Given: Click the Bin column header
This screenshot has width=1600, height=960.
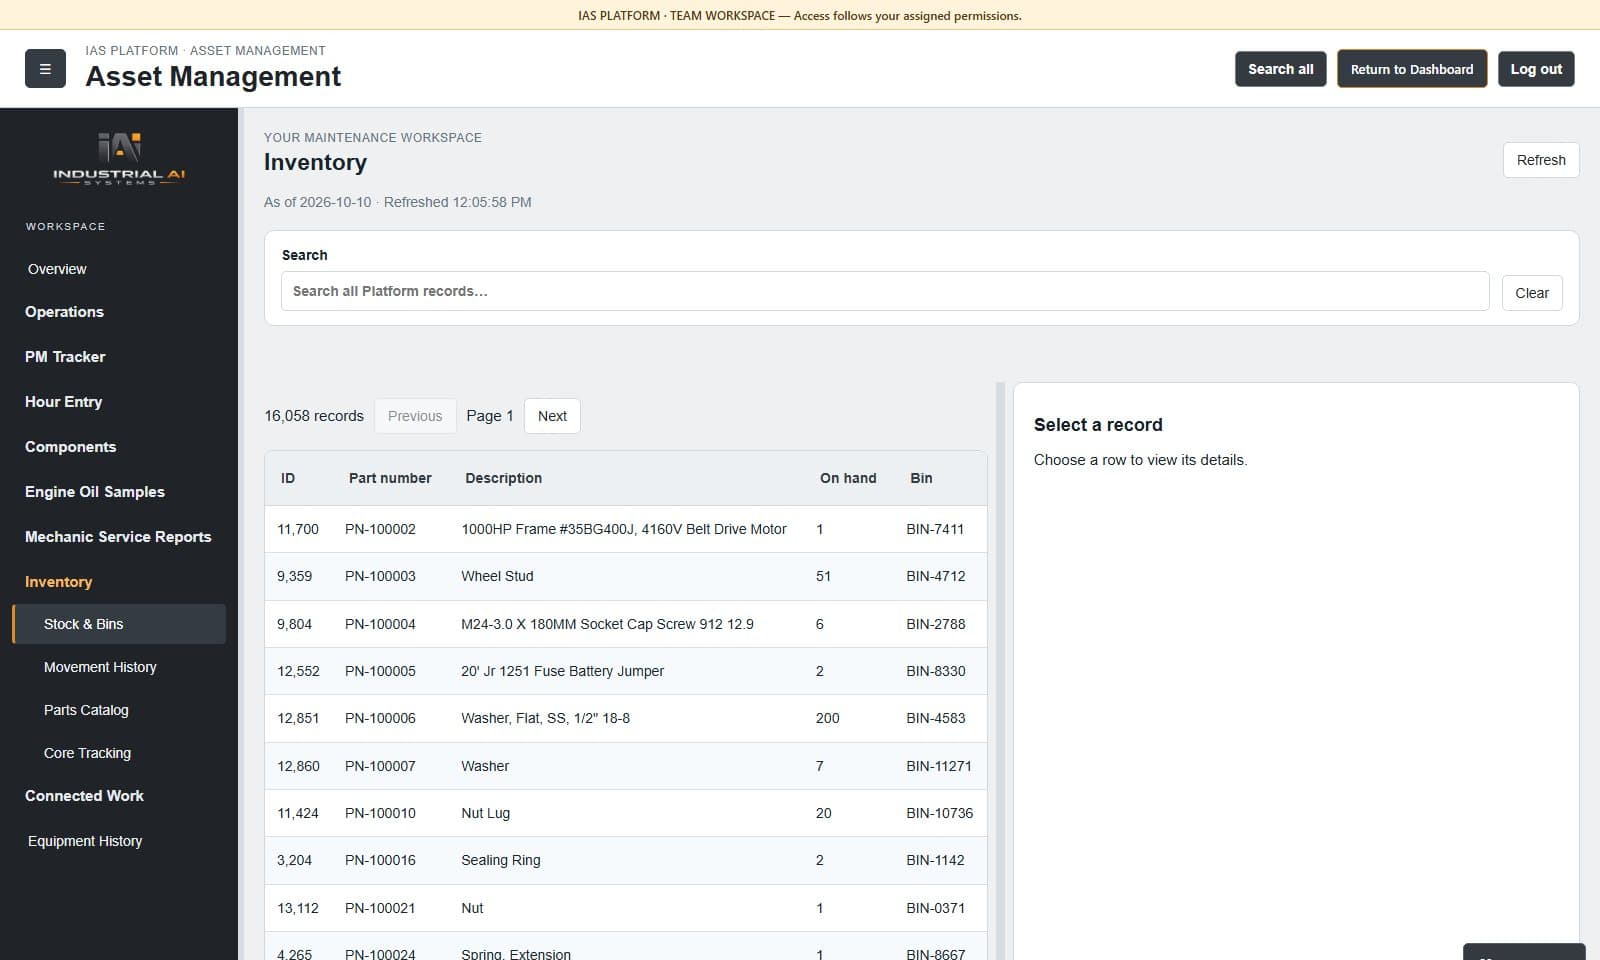Looking at the screenshot, I should (x=921, y=478).
